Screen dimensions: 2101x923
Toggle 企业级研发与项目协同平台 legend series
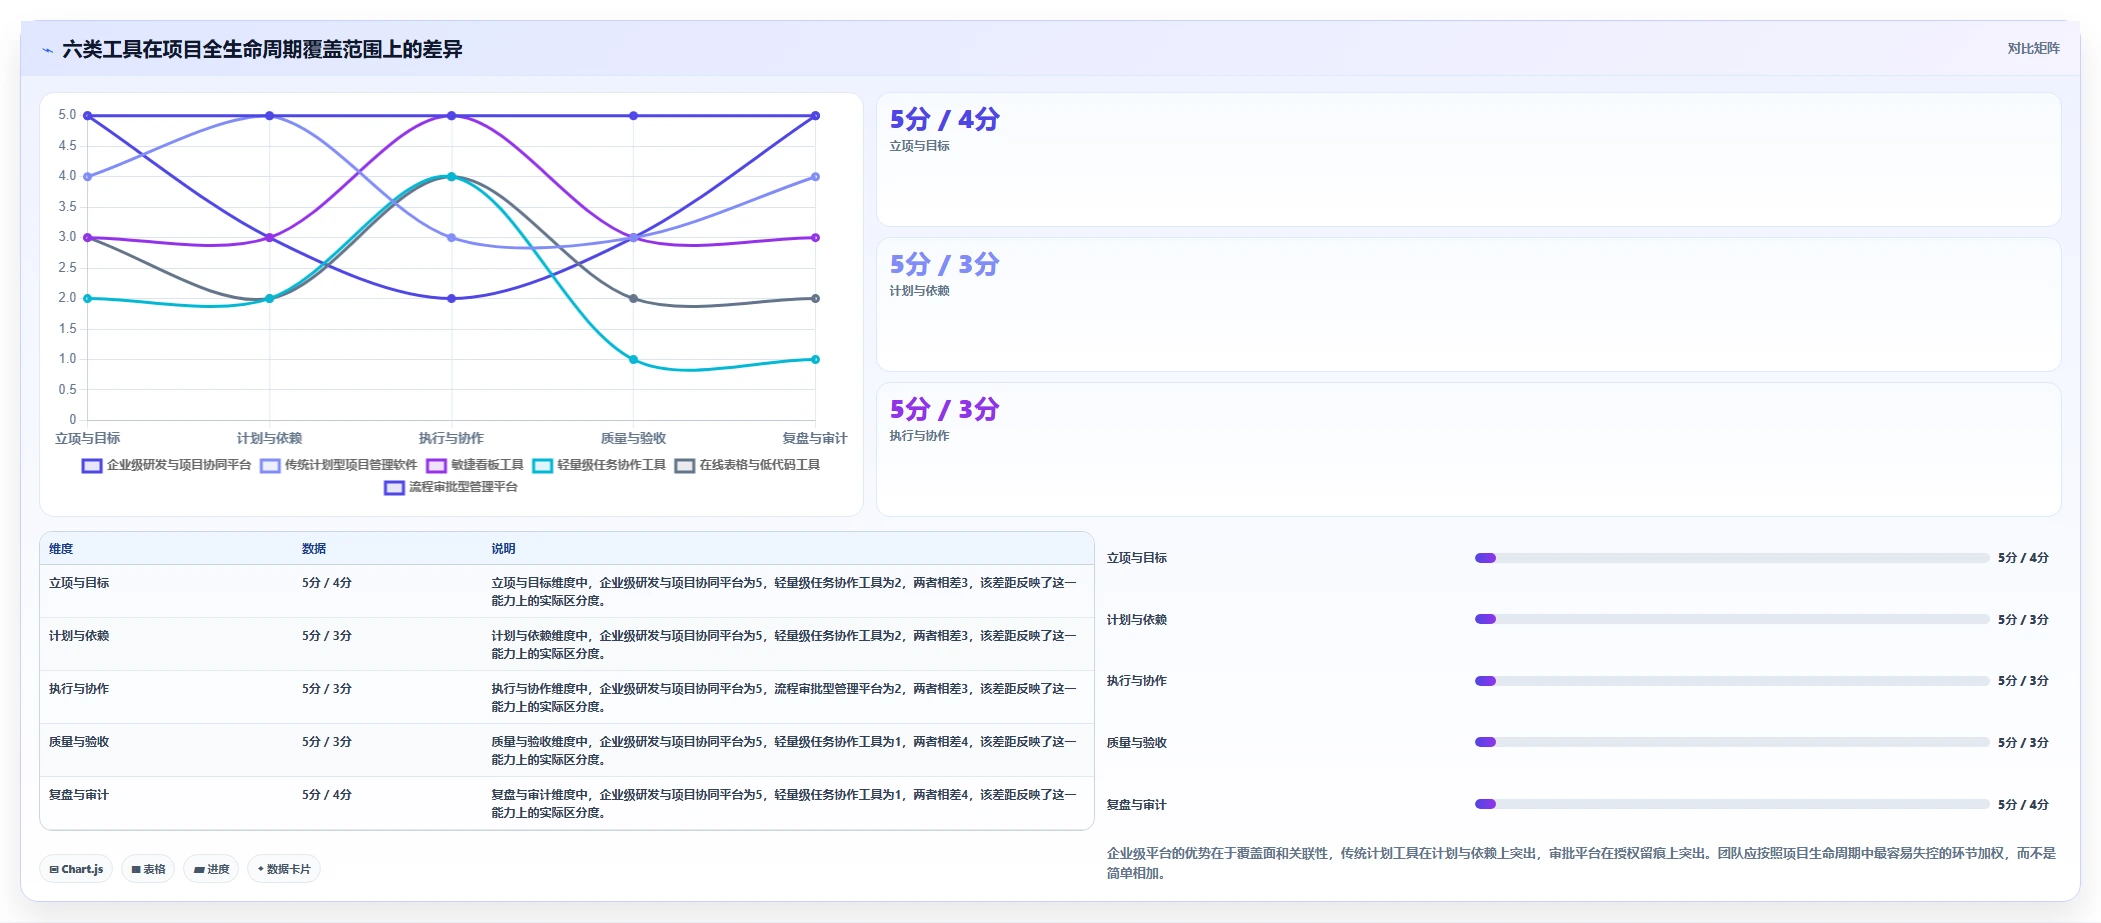click(166, 465)
